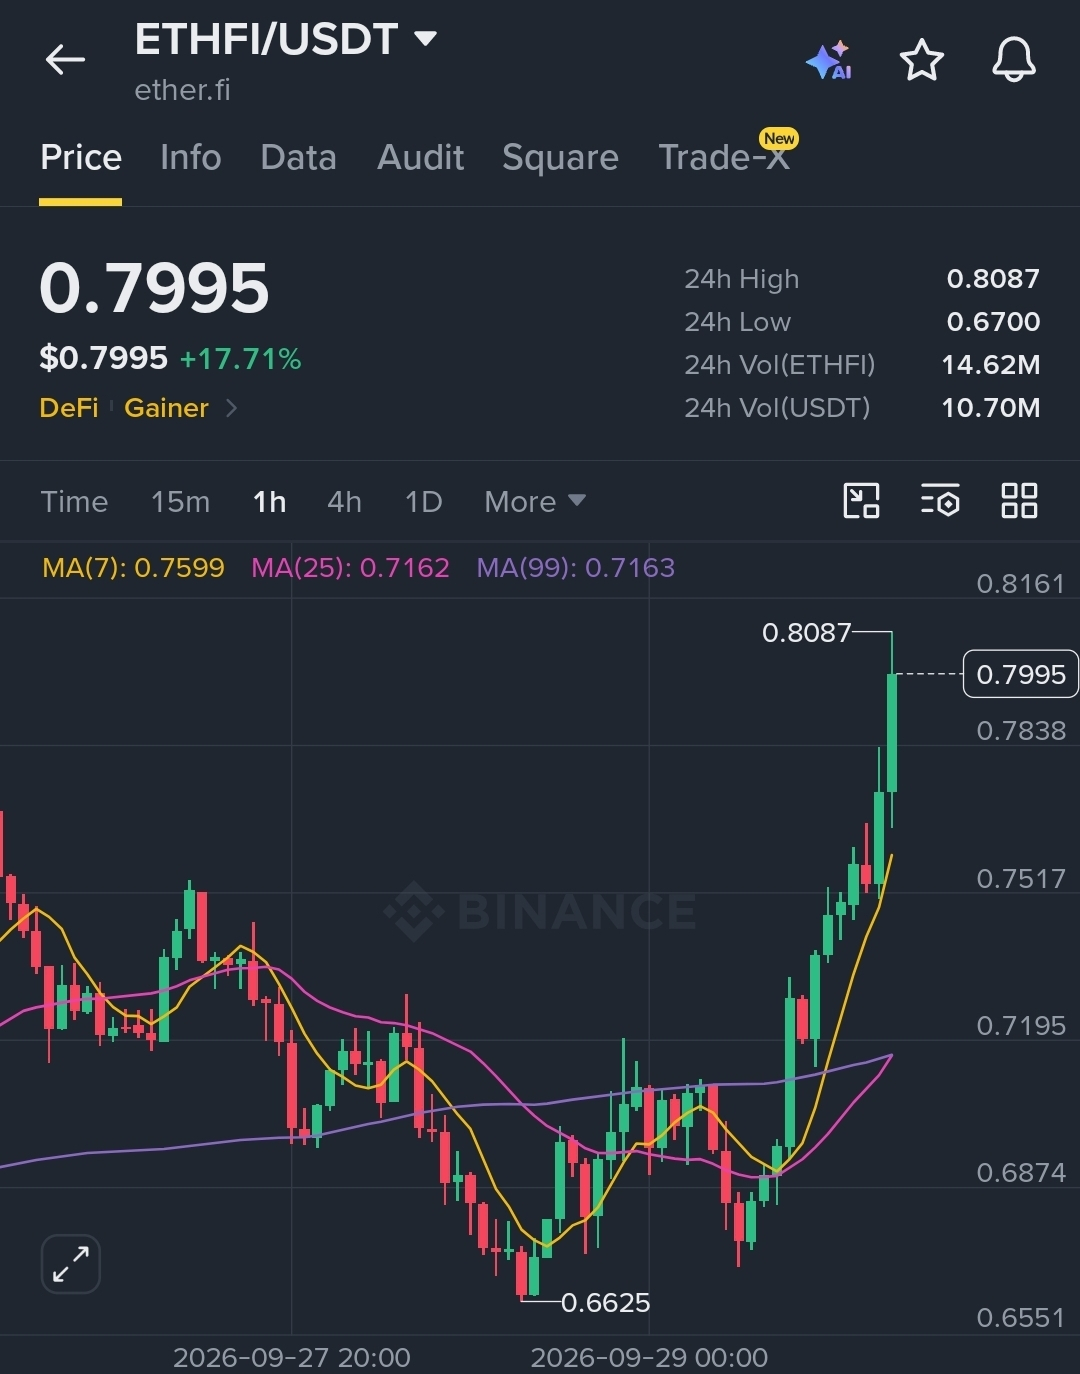Expand the ETHFI/USDT pair selector arrow
The height and width of the screenshot is (1374, 1080).
[426, 39]
